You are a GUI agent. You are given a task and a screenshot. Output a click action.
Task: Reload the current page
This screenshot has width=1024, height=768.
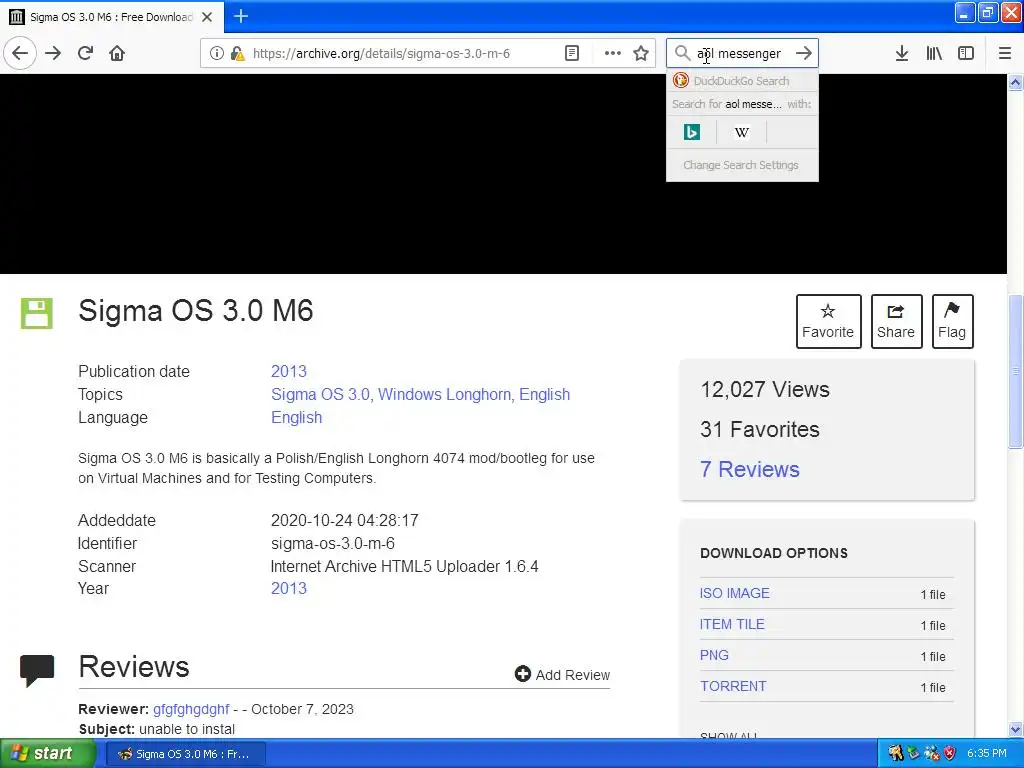85,53
